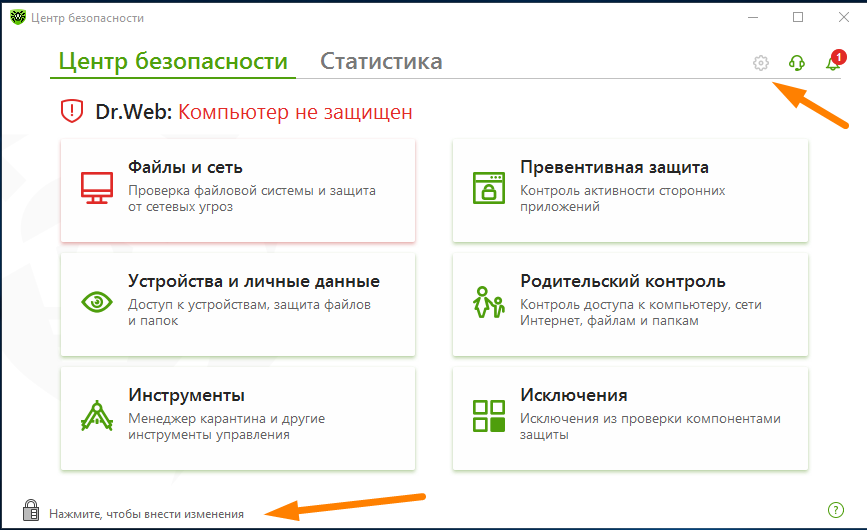867x530 pixels.
Task: Maximize the Dr.Web window
Action: pyautogui.click(x=798, y=17)
